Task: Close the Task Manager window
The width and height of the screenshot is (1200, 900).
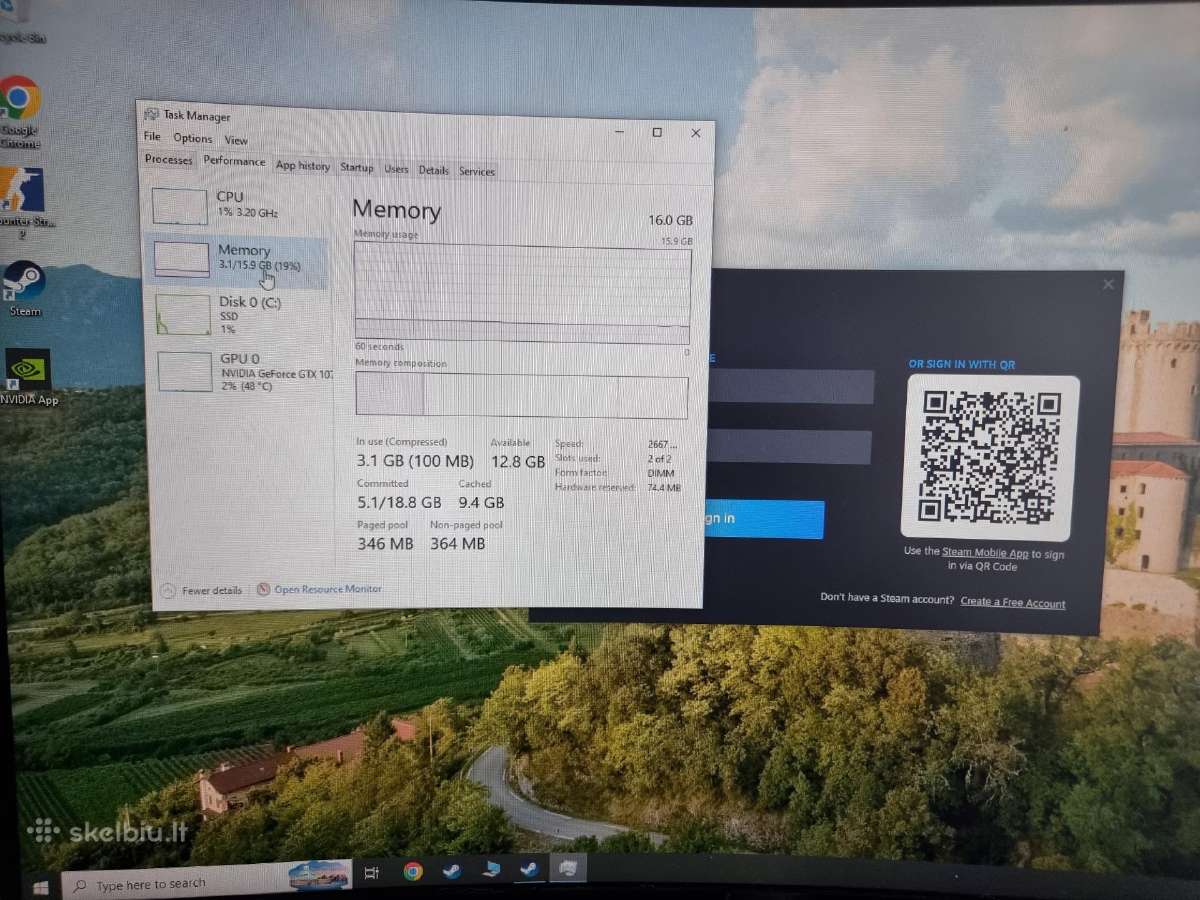Action: (696, 133)
